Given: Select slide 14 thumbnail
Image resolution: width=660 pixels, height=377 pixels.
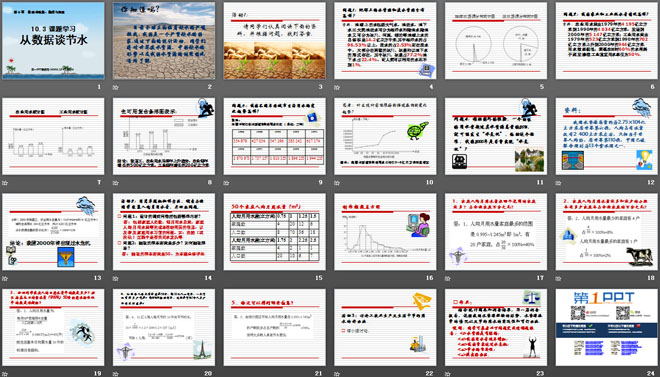Looking at the screenshot, I should point(164,232).
